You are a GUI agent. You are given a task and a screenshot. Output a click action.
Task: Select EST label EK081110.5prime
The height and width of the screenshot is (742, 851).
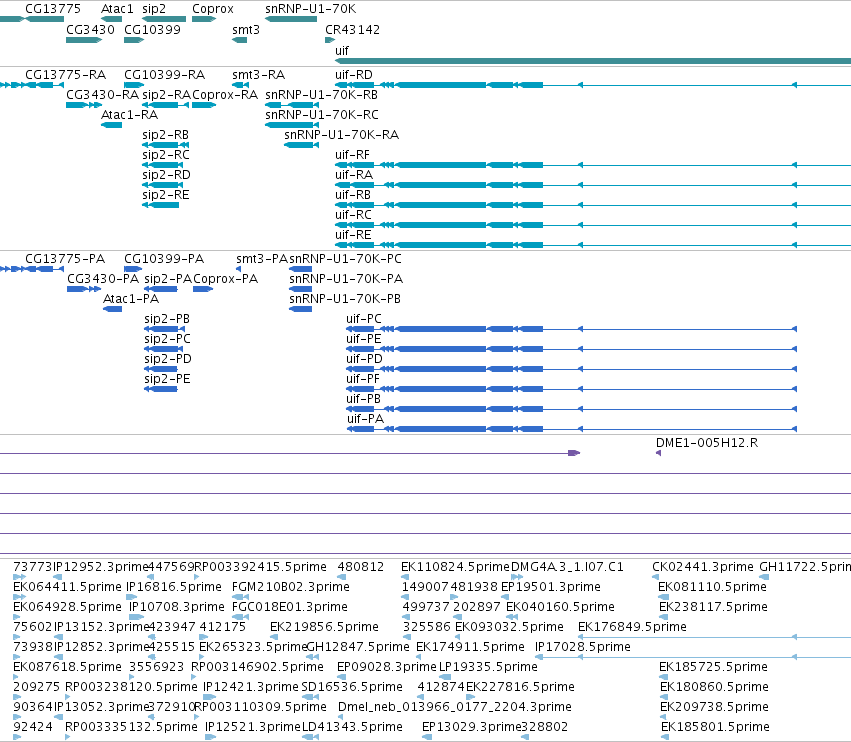click(x=712, y=587)
